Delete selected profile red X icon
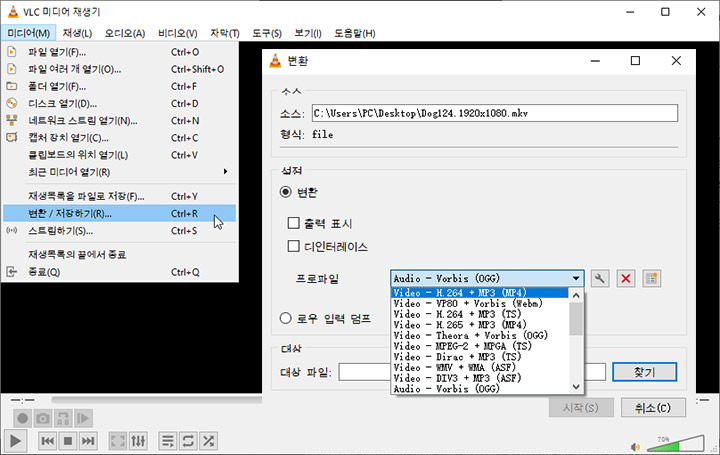720x455 pixels. [x=625, y=279]
